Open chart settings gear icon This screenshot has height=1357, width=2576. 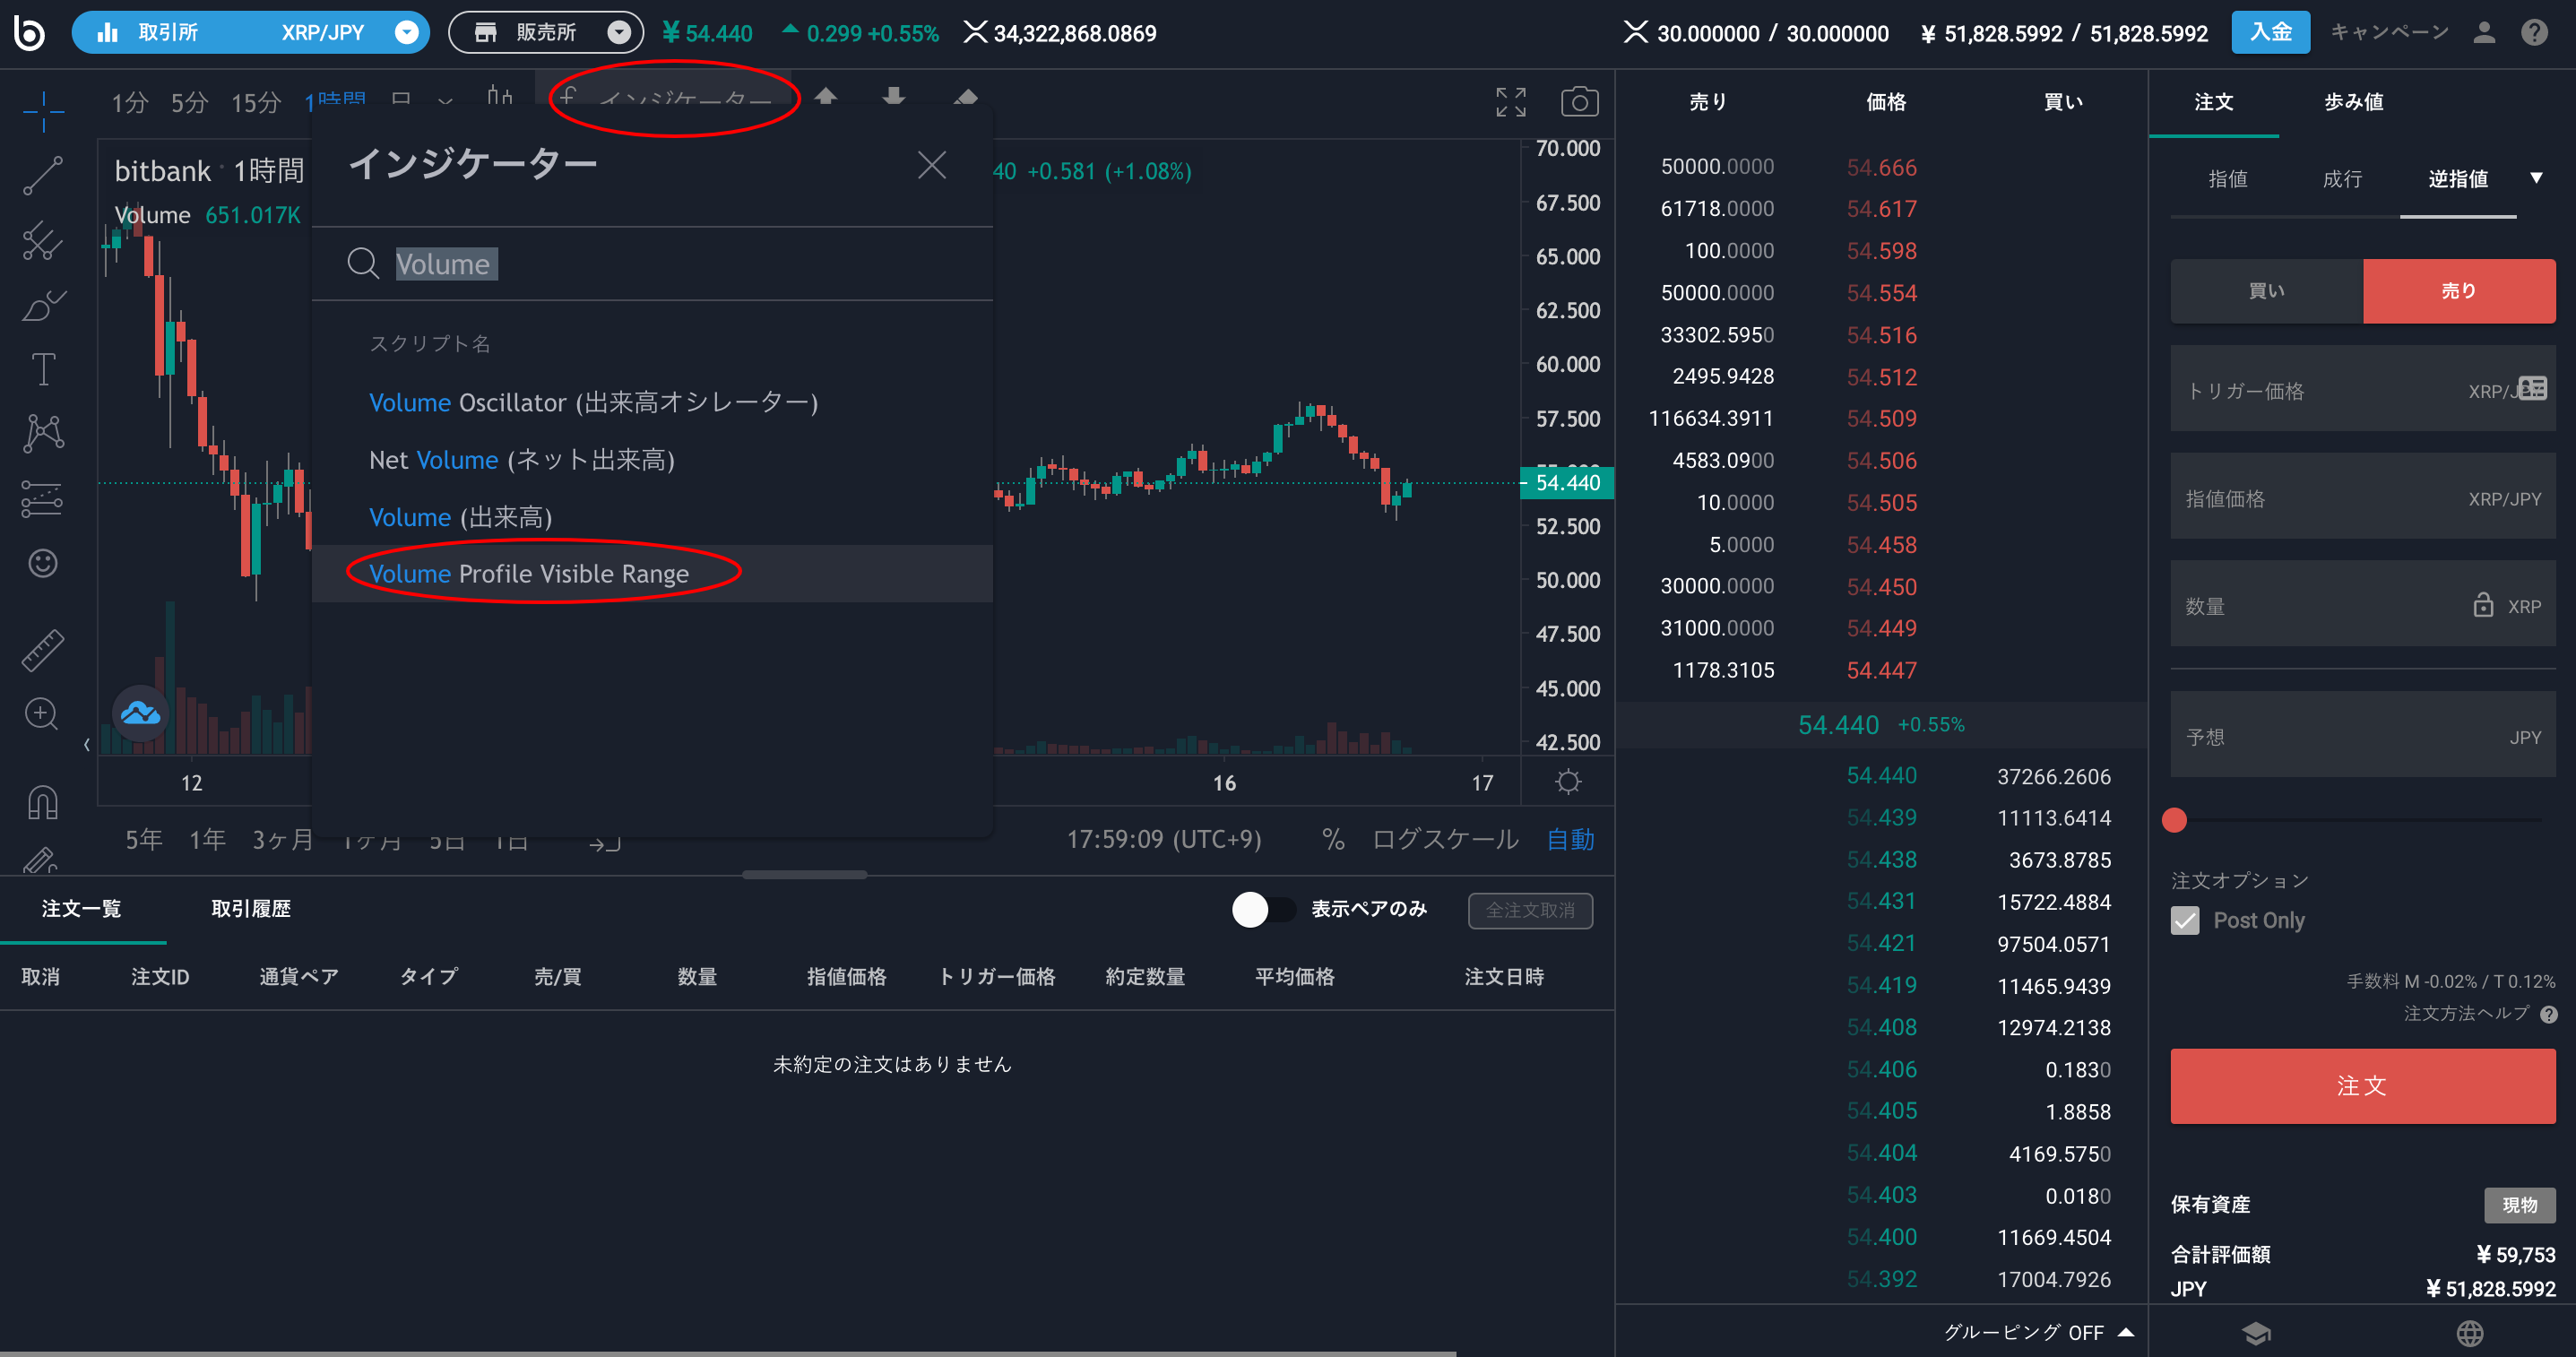1568,781
